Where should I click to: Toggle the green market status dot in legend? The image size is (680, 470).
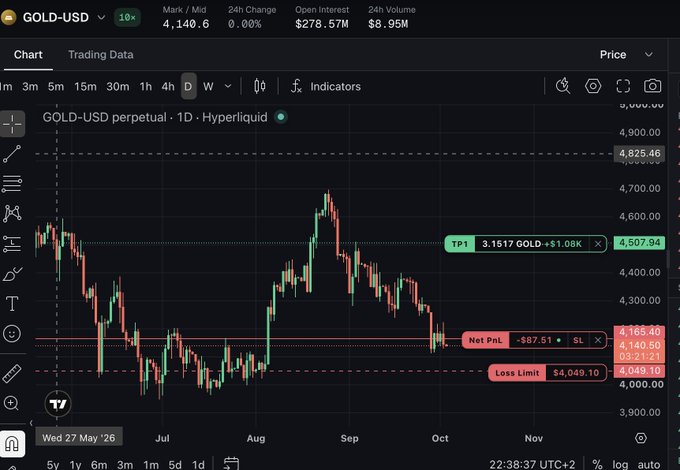point(281,117)
